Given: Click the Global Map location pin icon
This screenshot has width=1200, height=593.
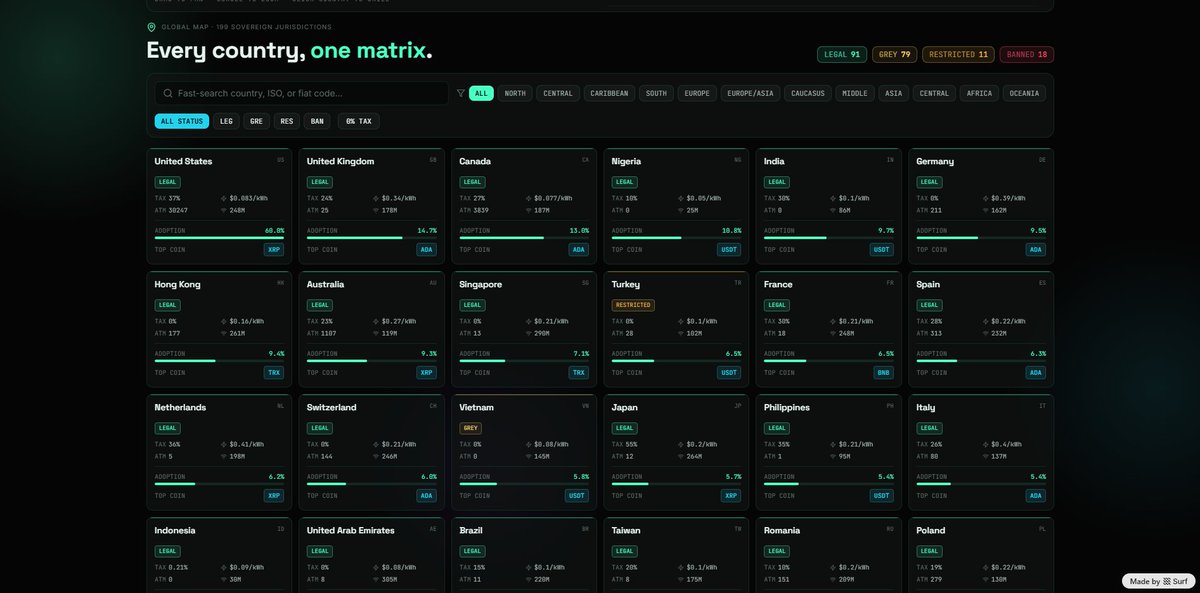Looking at the screenshot, I should click(151, 27).
